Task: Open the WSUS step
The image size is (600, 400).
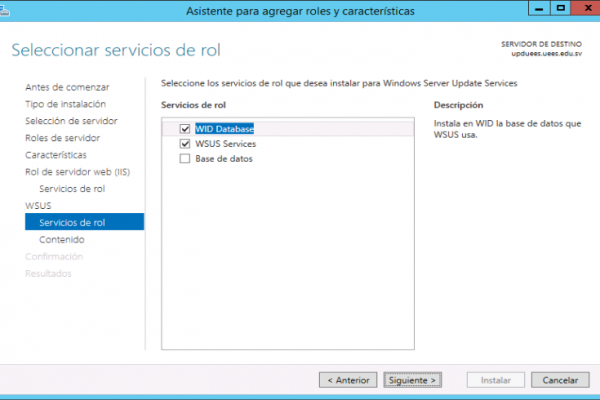Action: [38, 206]
